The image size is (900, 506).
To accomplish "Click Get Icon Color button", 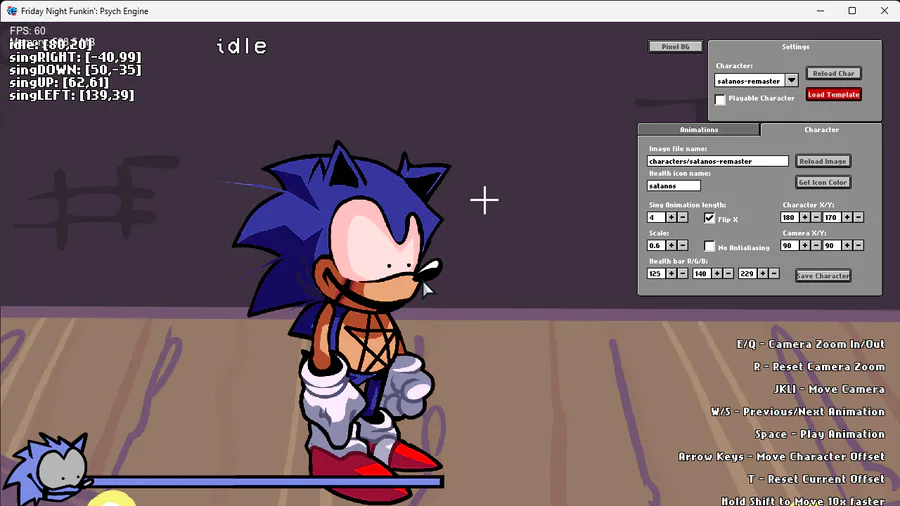I will (823, 182).
